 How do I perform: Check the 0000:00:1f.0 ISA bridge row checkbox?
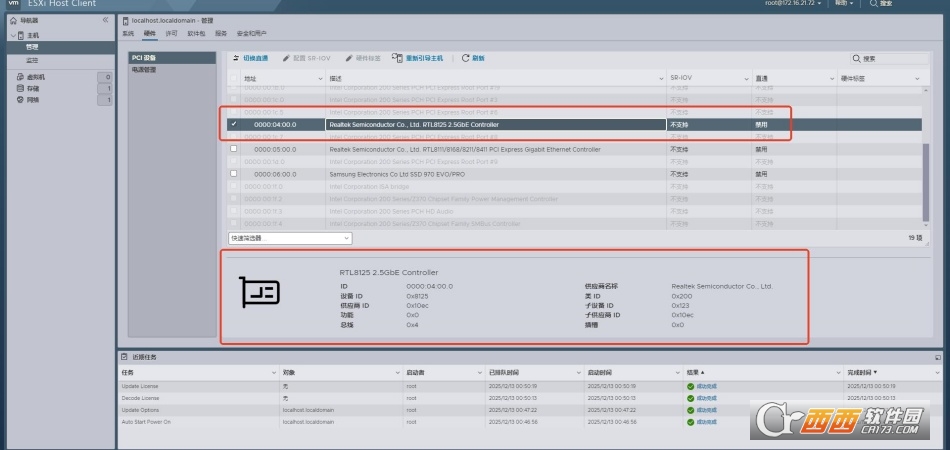click(234, 187)
